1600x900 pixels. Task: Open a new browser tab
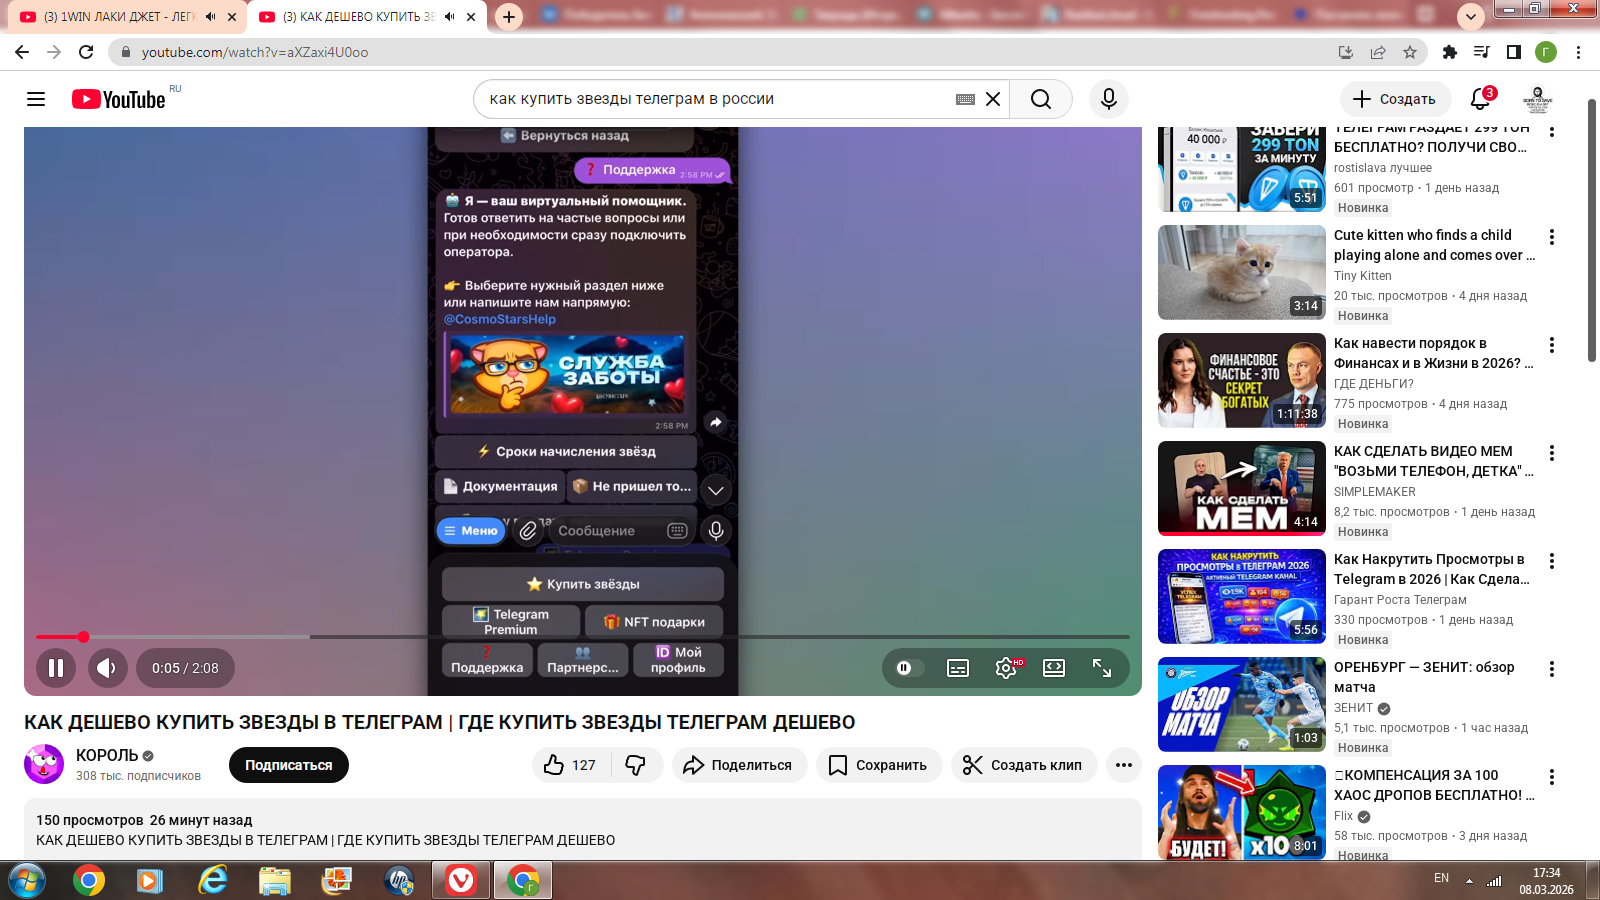(509, 17)
